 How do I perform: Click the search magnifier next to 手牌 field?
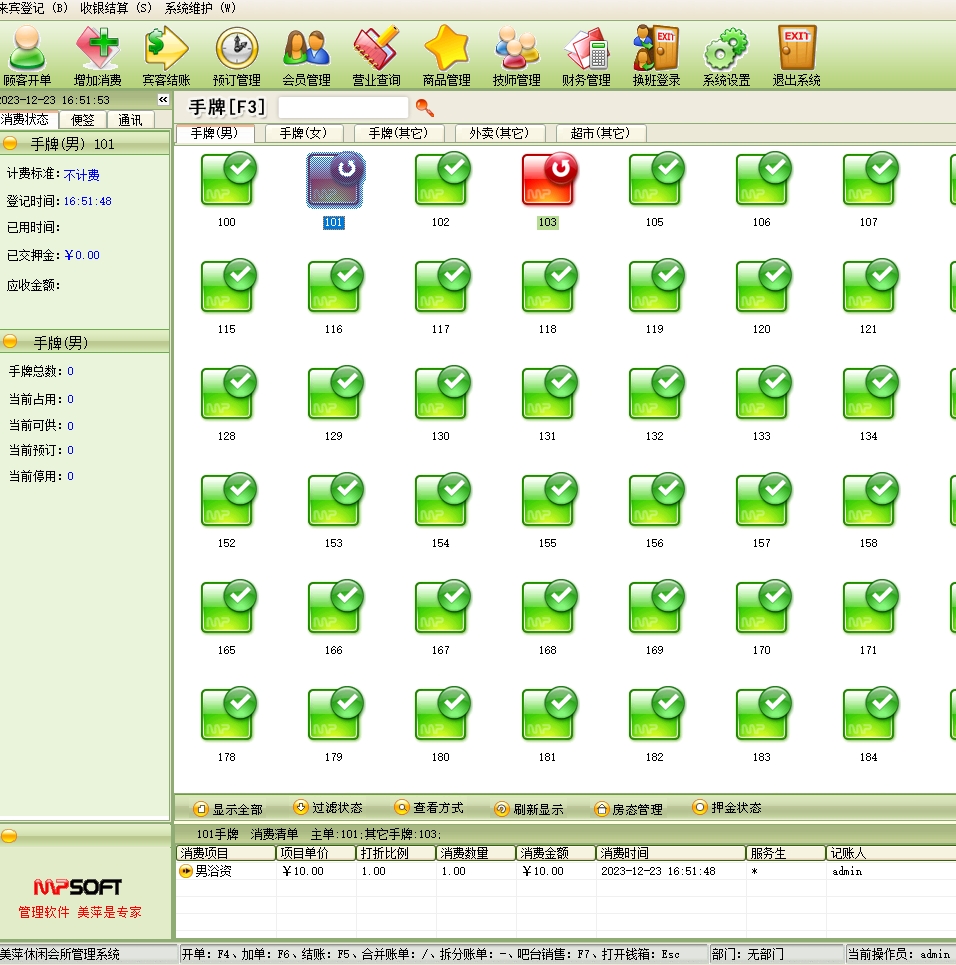(425, 107)
